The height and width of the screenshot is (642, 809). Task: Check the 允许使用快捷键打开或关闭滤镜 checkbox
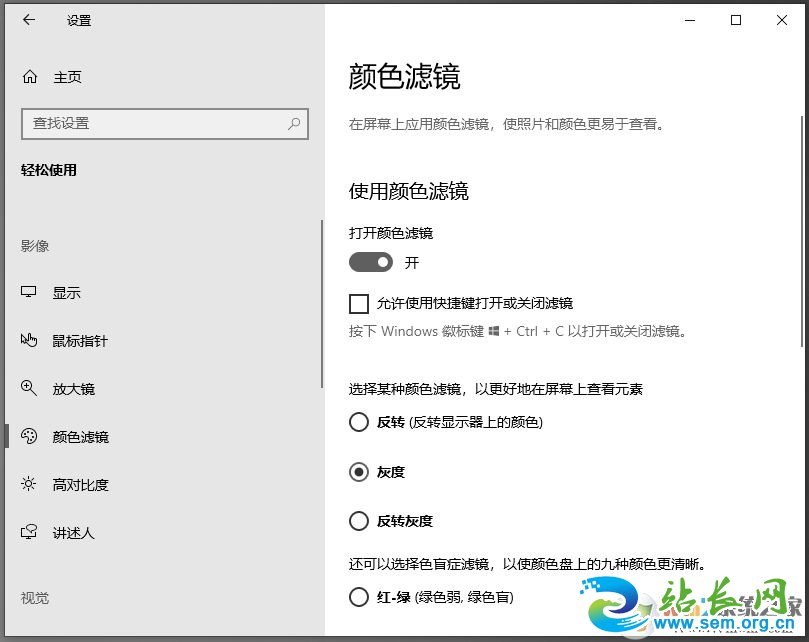pyautogui.click(x=358, y=303)
